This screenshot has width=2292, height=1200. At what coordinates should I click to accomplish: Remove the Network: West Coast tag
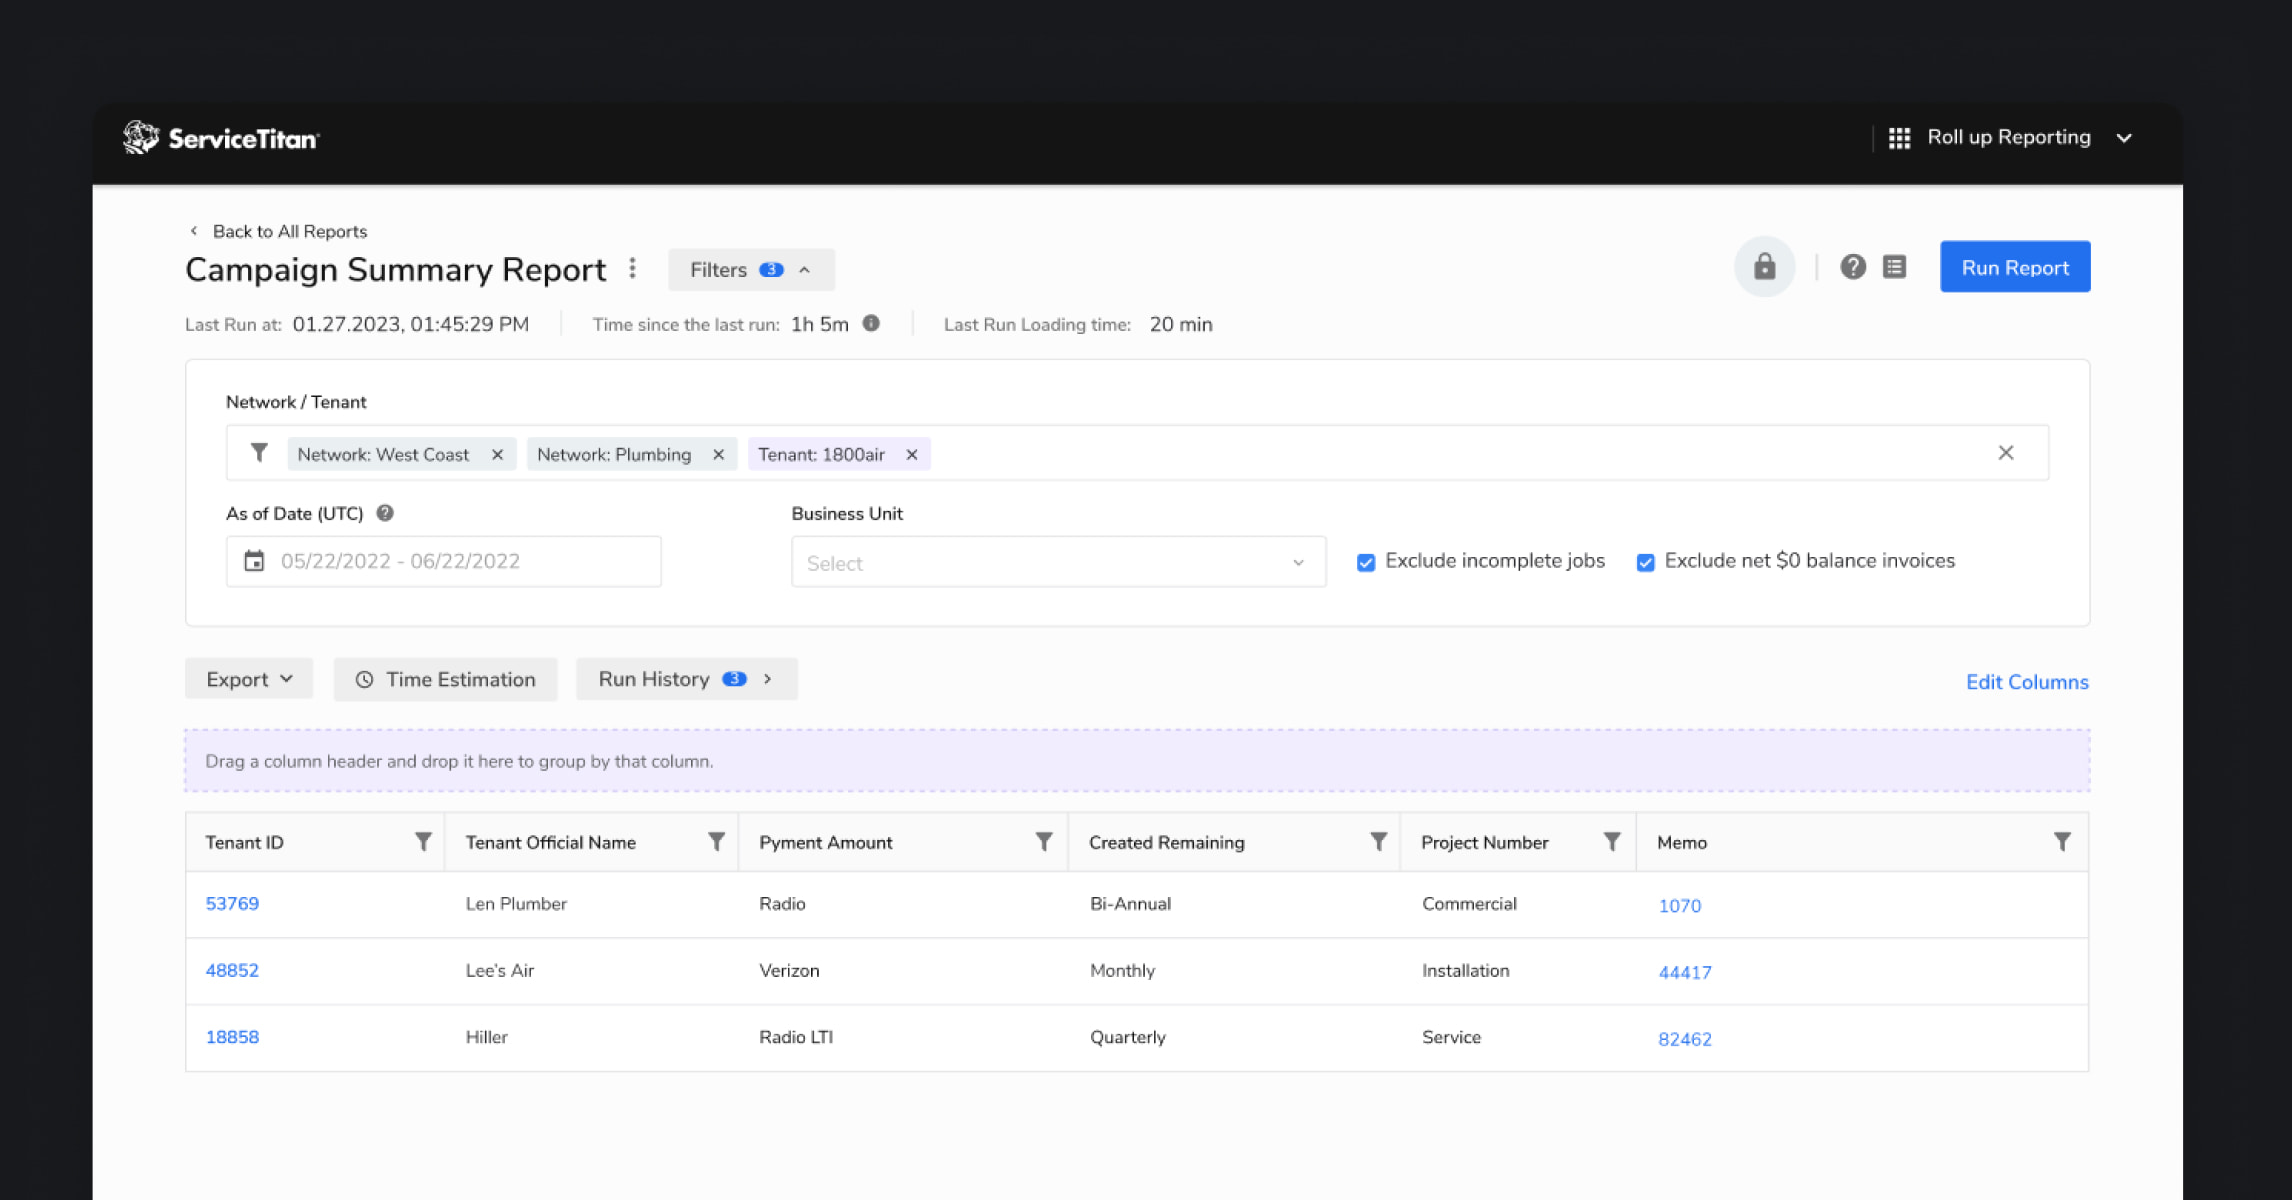[497, 454]
